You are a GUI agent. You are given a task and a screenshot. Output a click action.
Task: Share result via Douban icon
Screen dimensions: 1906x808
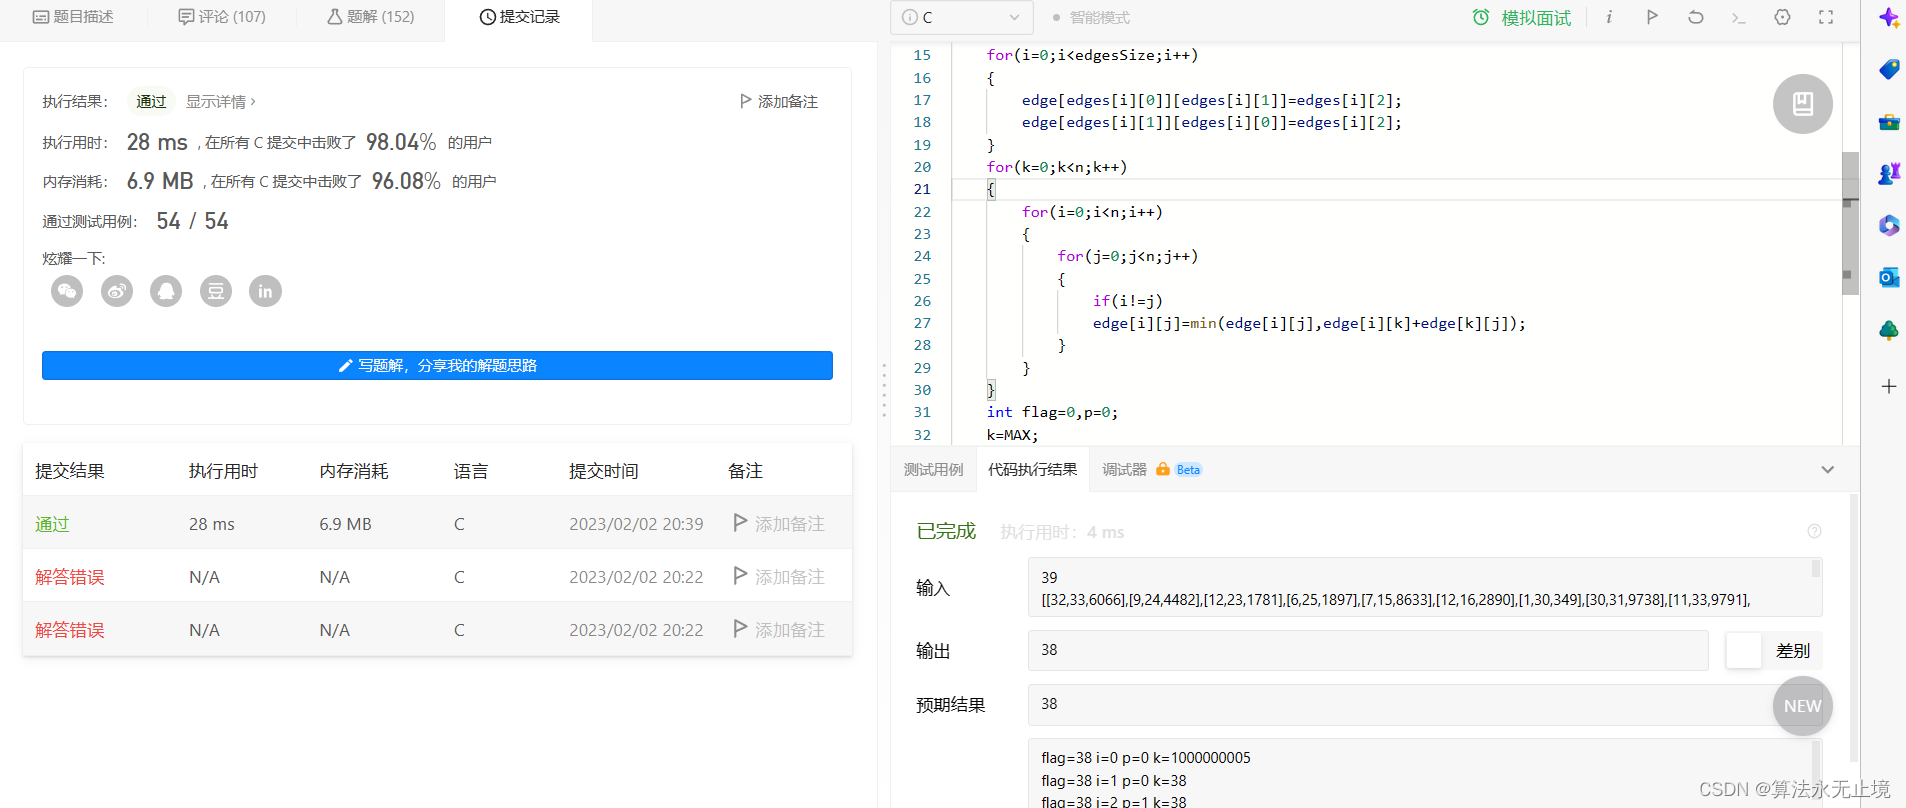(x=216, y=291)
